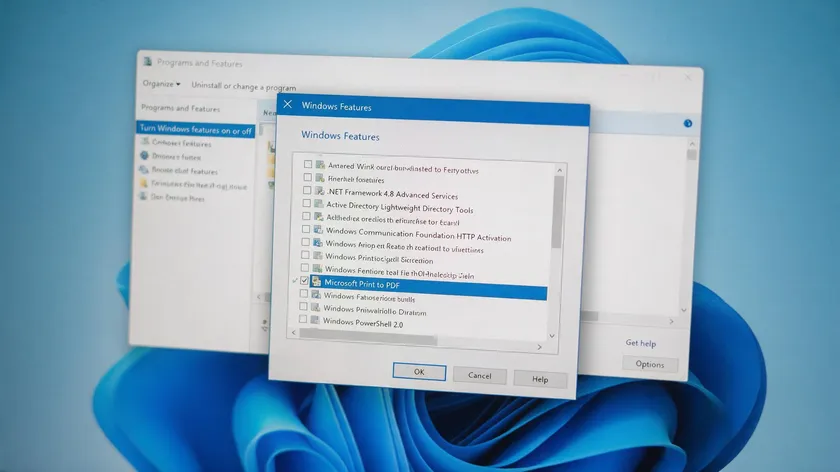Click the globe icon in Programs and Features sidebar
Image resolution: width=840 pixels, height=472 pixels.
click(144, 156)
